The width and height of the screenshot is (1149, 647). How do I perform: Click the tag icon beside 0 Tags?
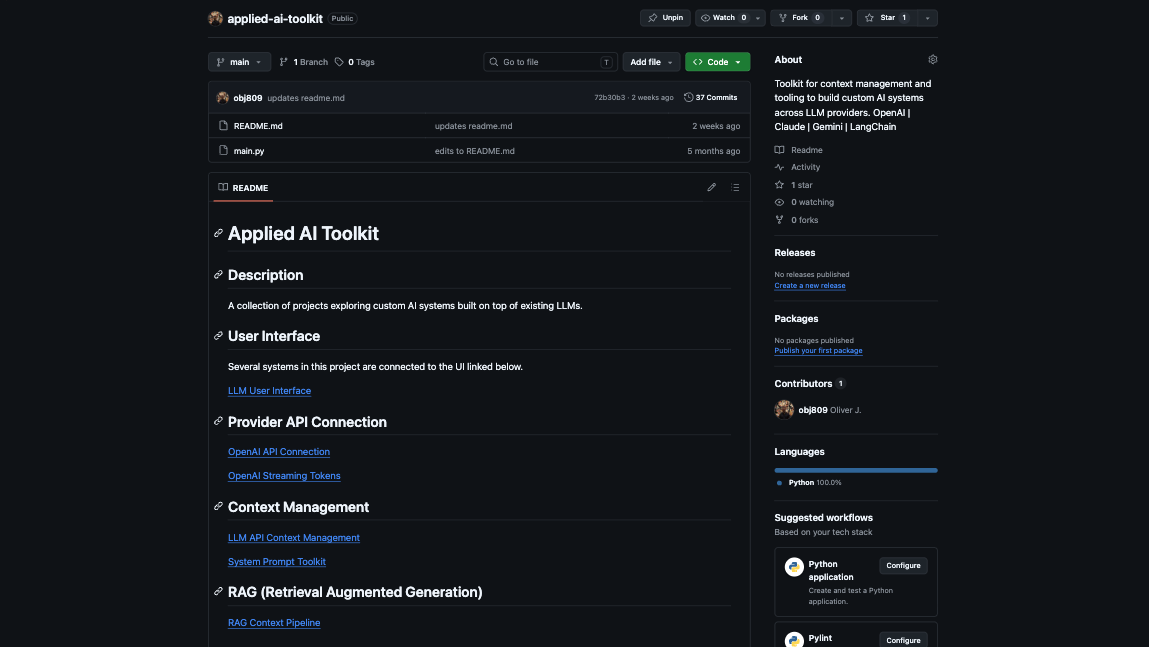point(339,62)
